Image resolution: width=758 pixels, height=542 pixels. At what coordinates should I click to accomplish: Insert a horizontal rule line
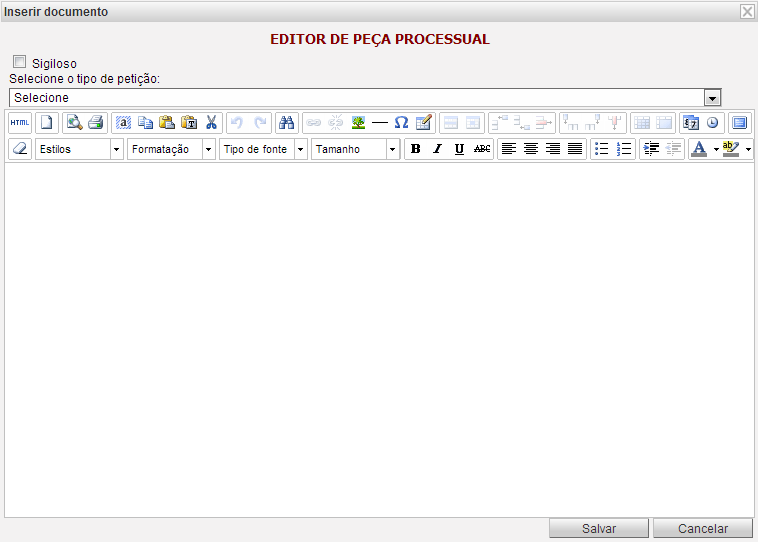tap(380, 123)
